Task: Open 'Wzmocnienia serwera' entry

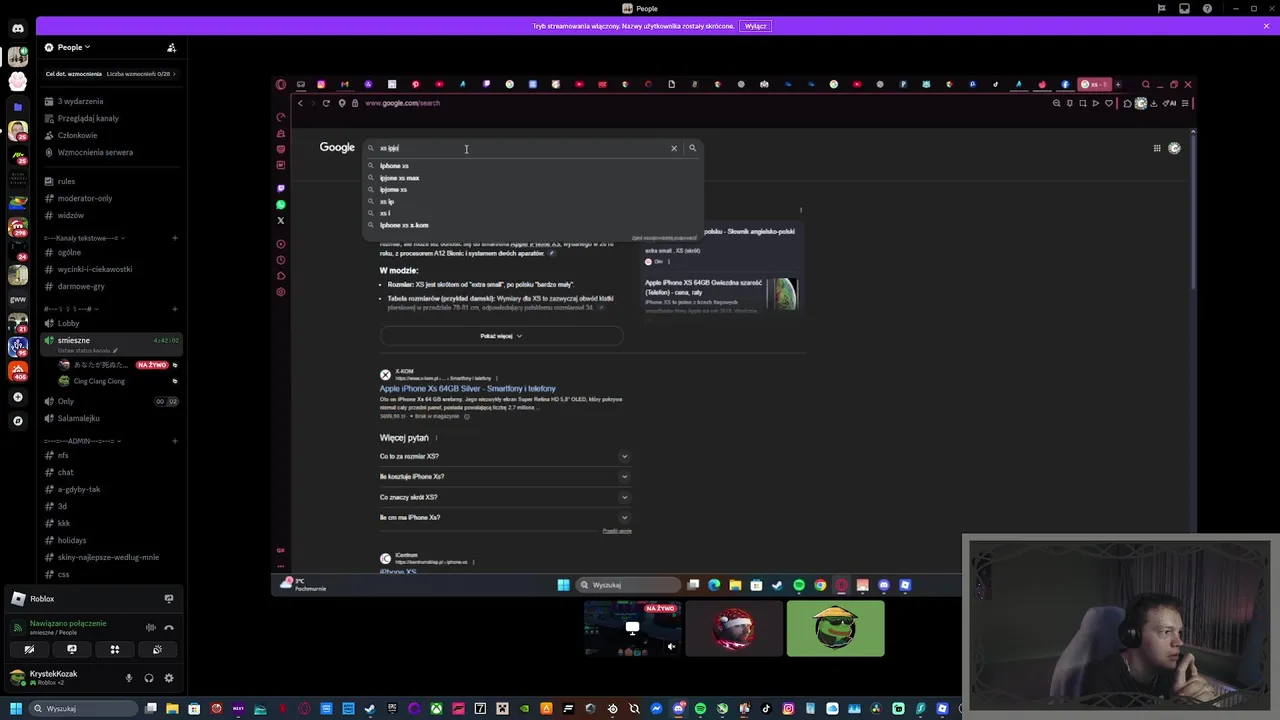Action: [95, 152]
